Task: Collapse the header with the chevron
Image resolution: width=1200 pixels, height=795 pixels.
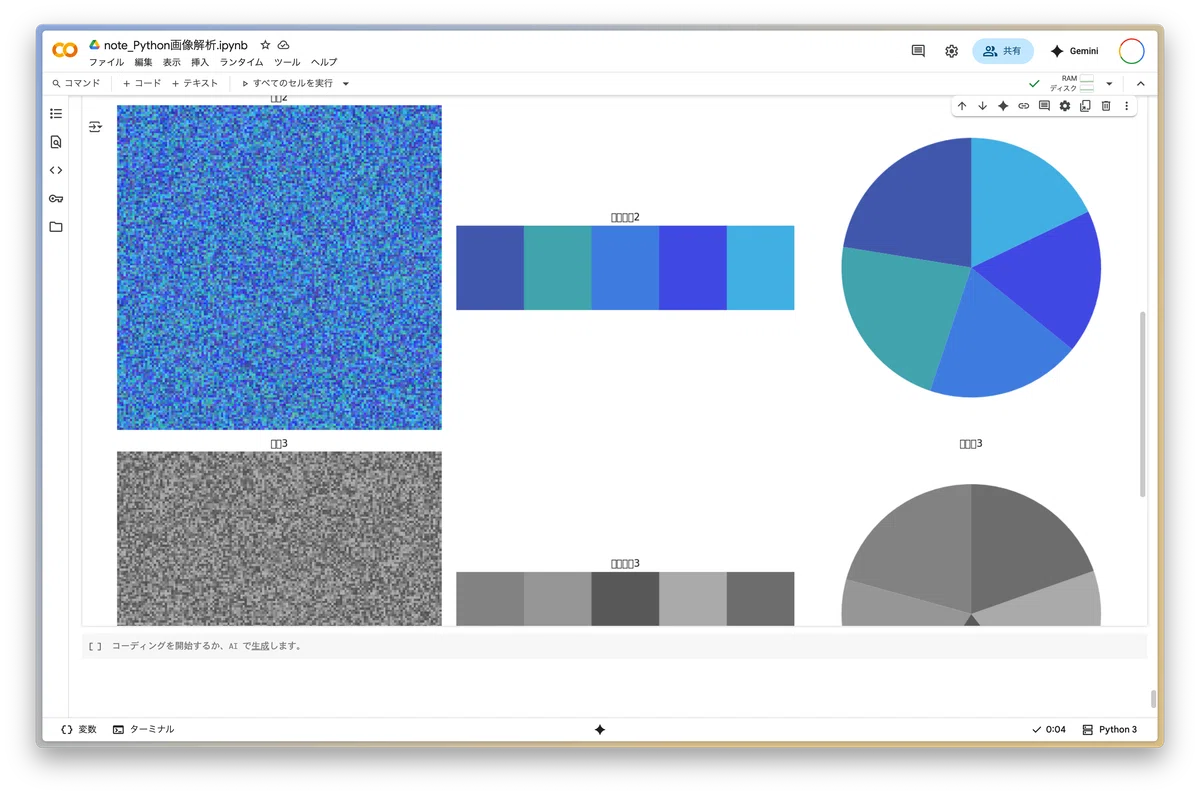Action: coord(1140,84)
